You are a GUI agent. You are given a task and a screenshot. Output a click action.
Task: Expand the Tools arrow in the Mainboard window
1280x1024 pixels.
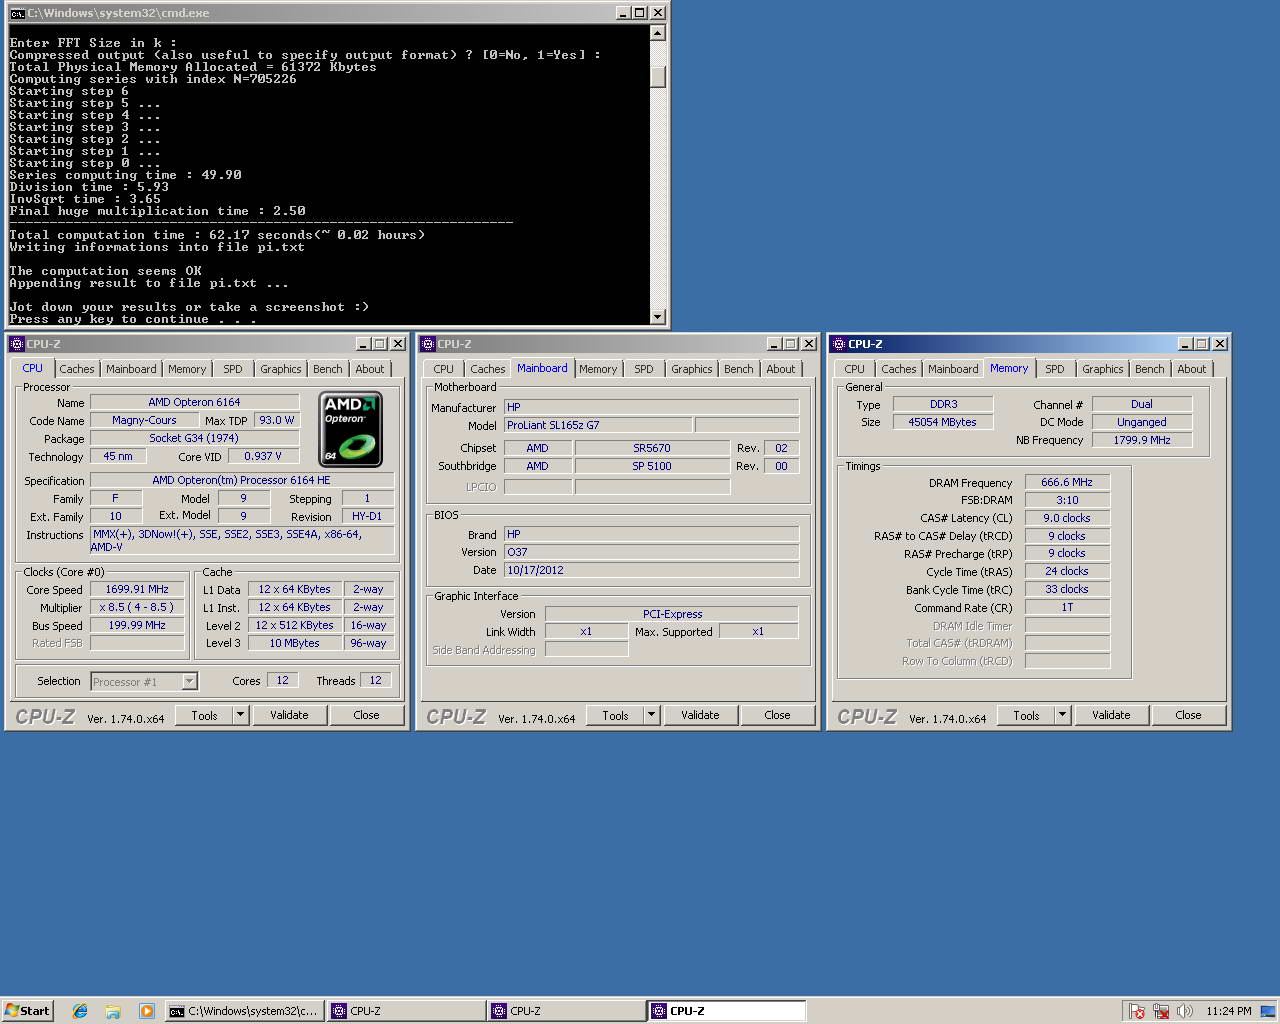pos(651,715)
